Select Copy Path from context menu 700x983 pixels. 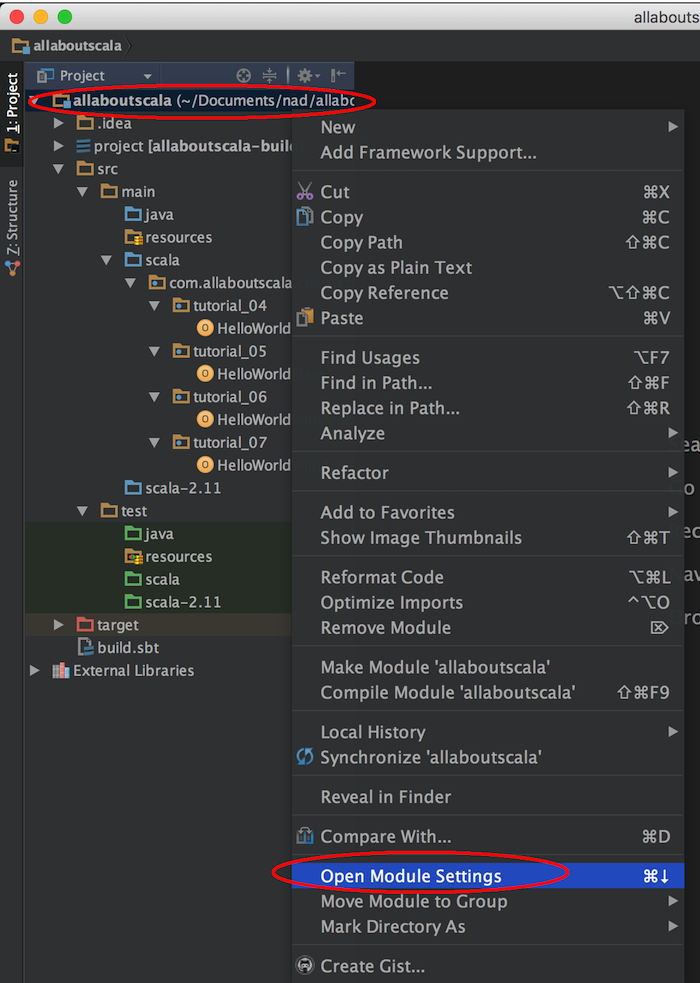tap(488, 242)
